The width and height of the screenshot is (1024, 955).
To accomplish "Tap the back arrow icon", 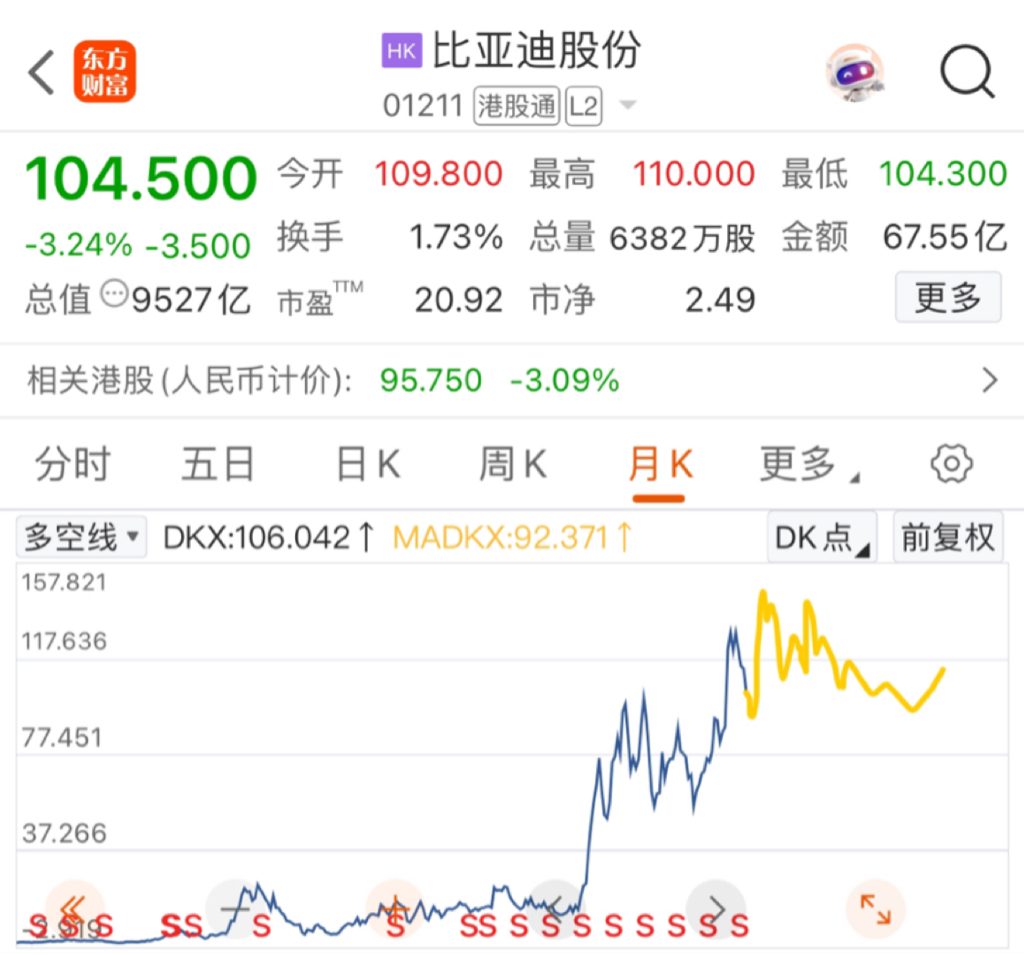I will point(42,73).
